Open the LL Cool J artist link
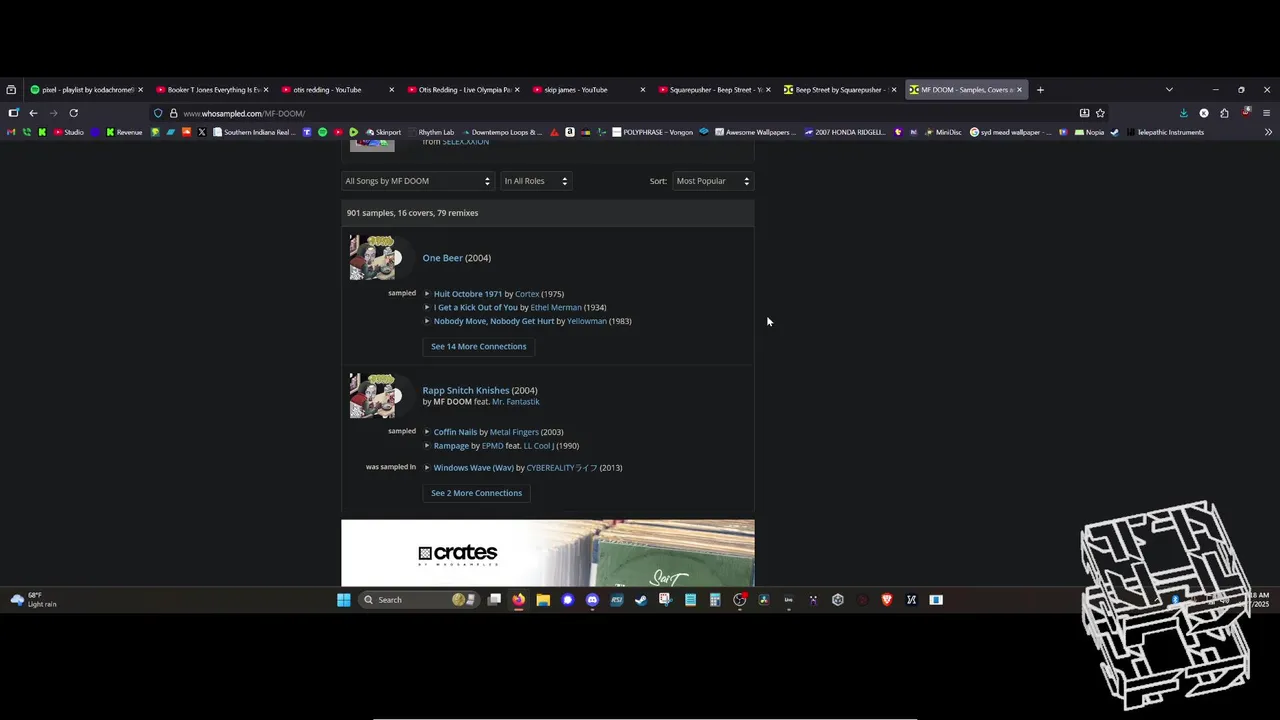Image resolution: width=1280 pixels, height=720 pixels. pos(538,446)
